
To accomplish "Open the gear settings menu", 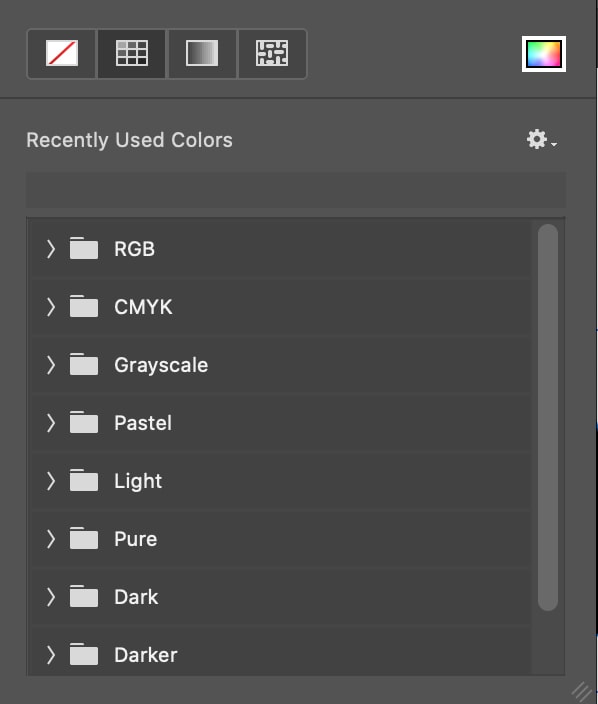I will point(541,140).
